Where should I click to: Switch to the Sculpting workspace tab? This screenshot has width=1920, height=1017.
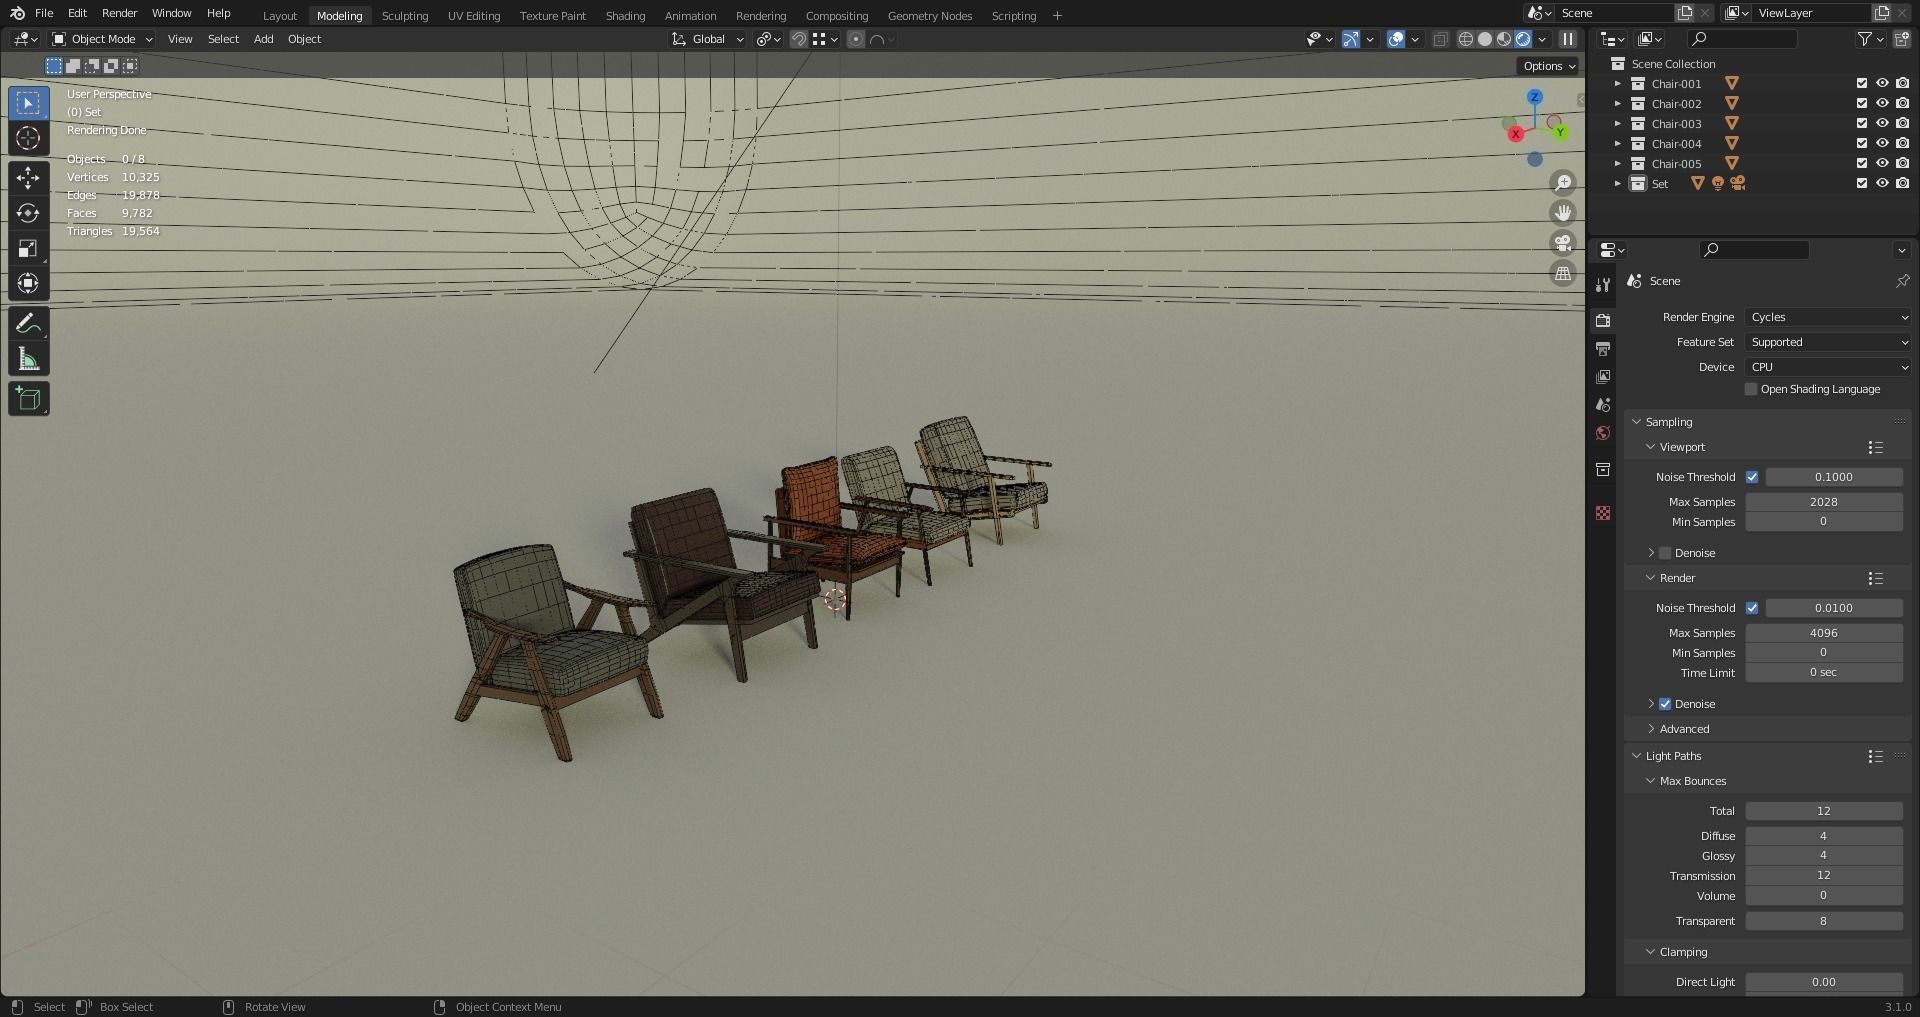(x=405, y=16)
